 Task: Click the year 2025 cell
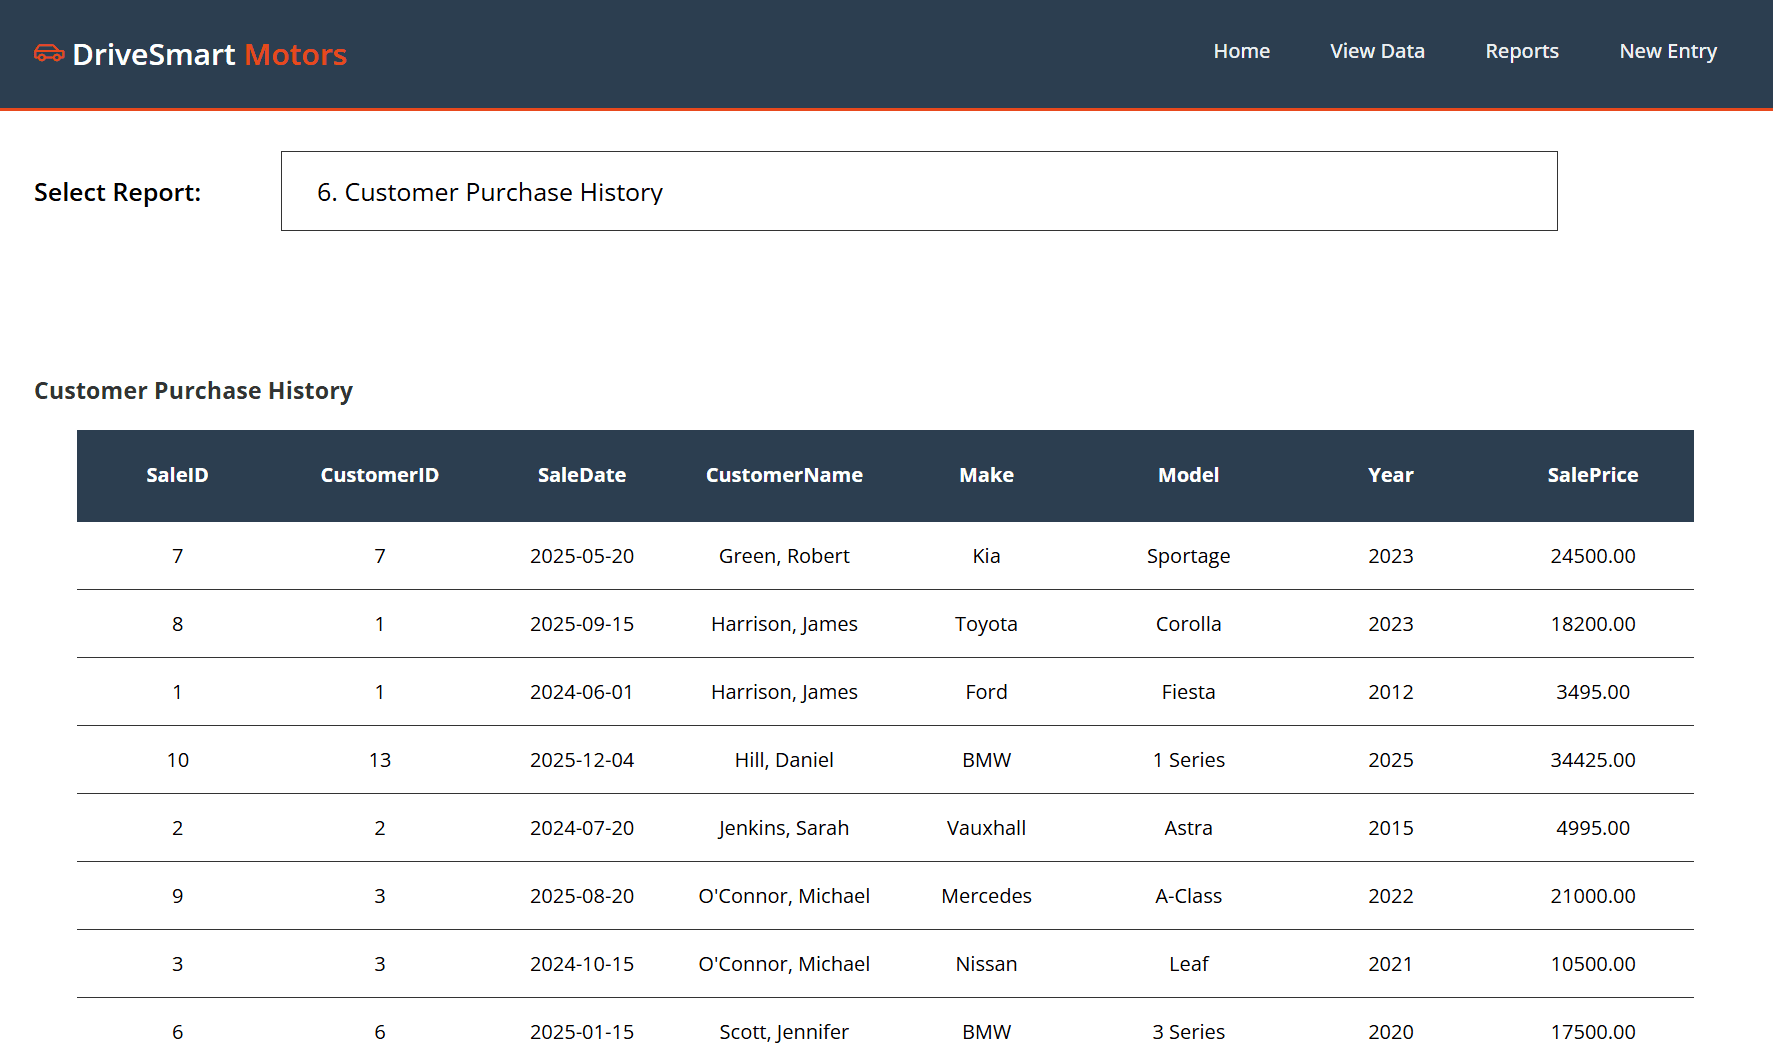(x=1391, y=760)
